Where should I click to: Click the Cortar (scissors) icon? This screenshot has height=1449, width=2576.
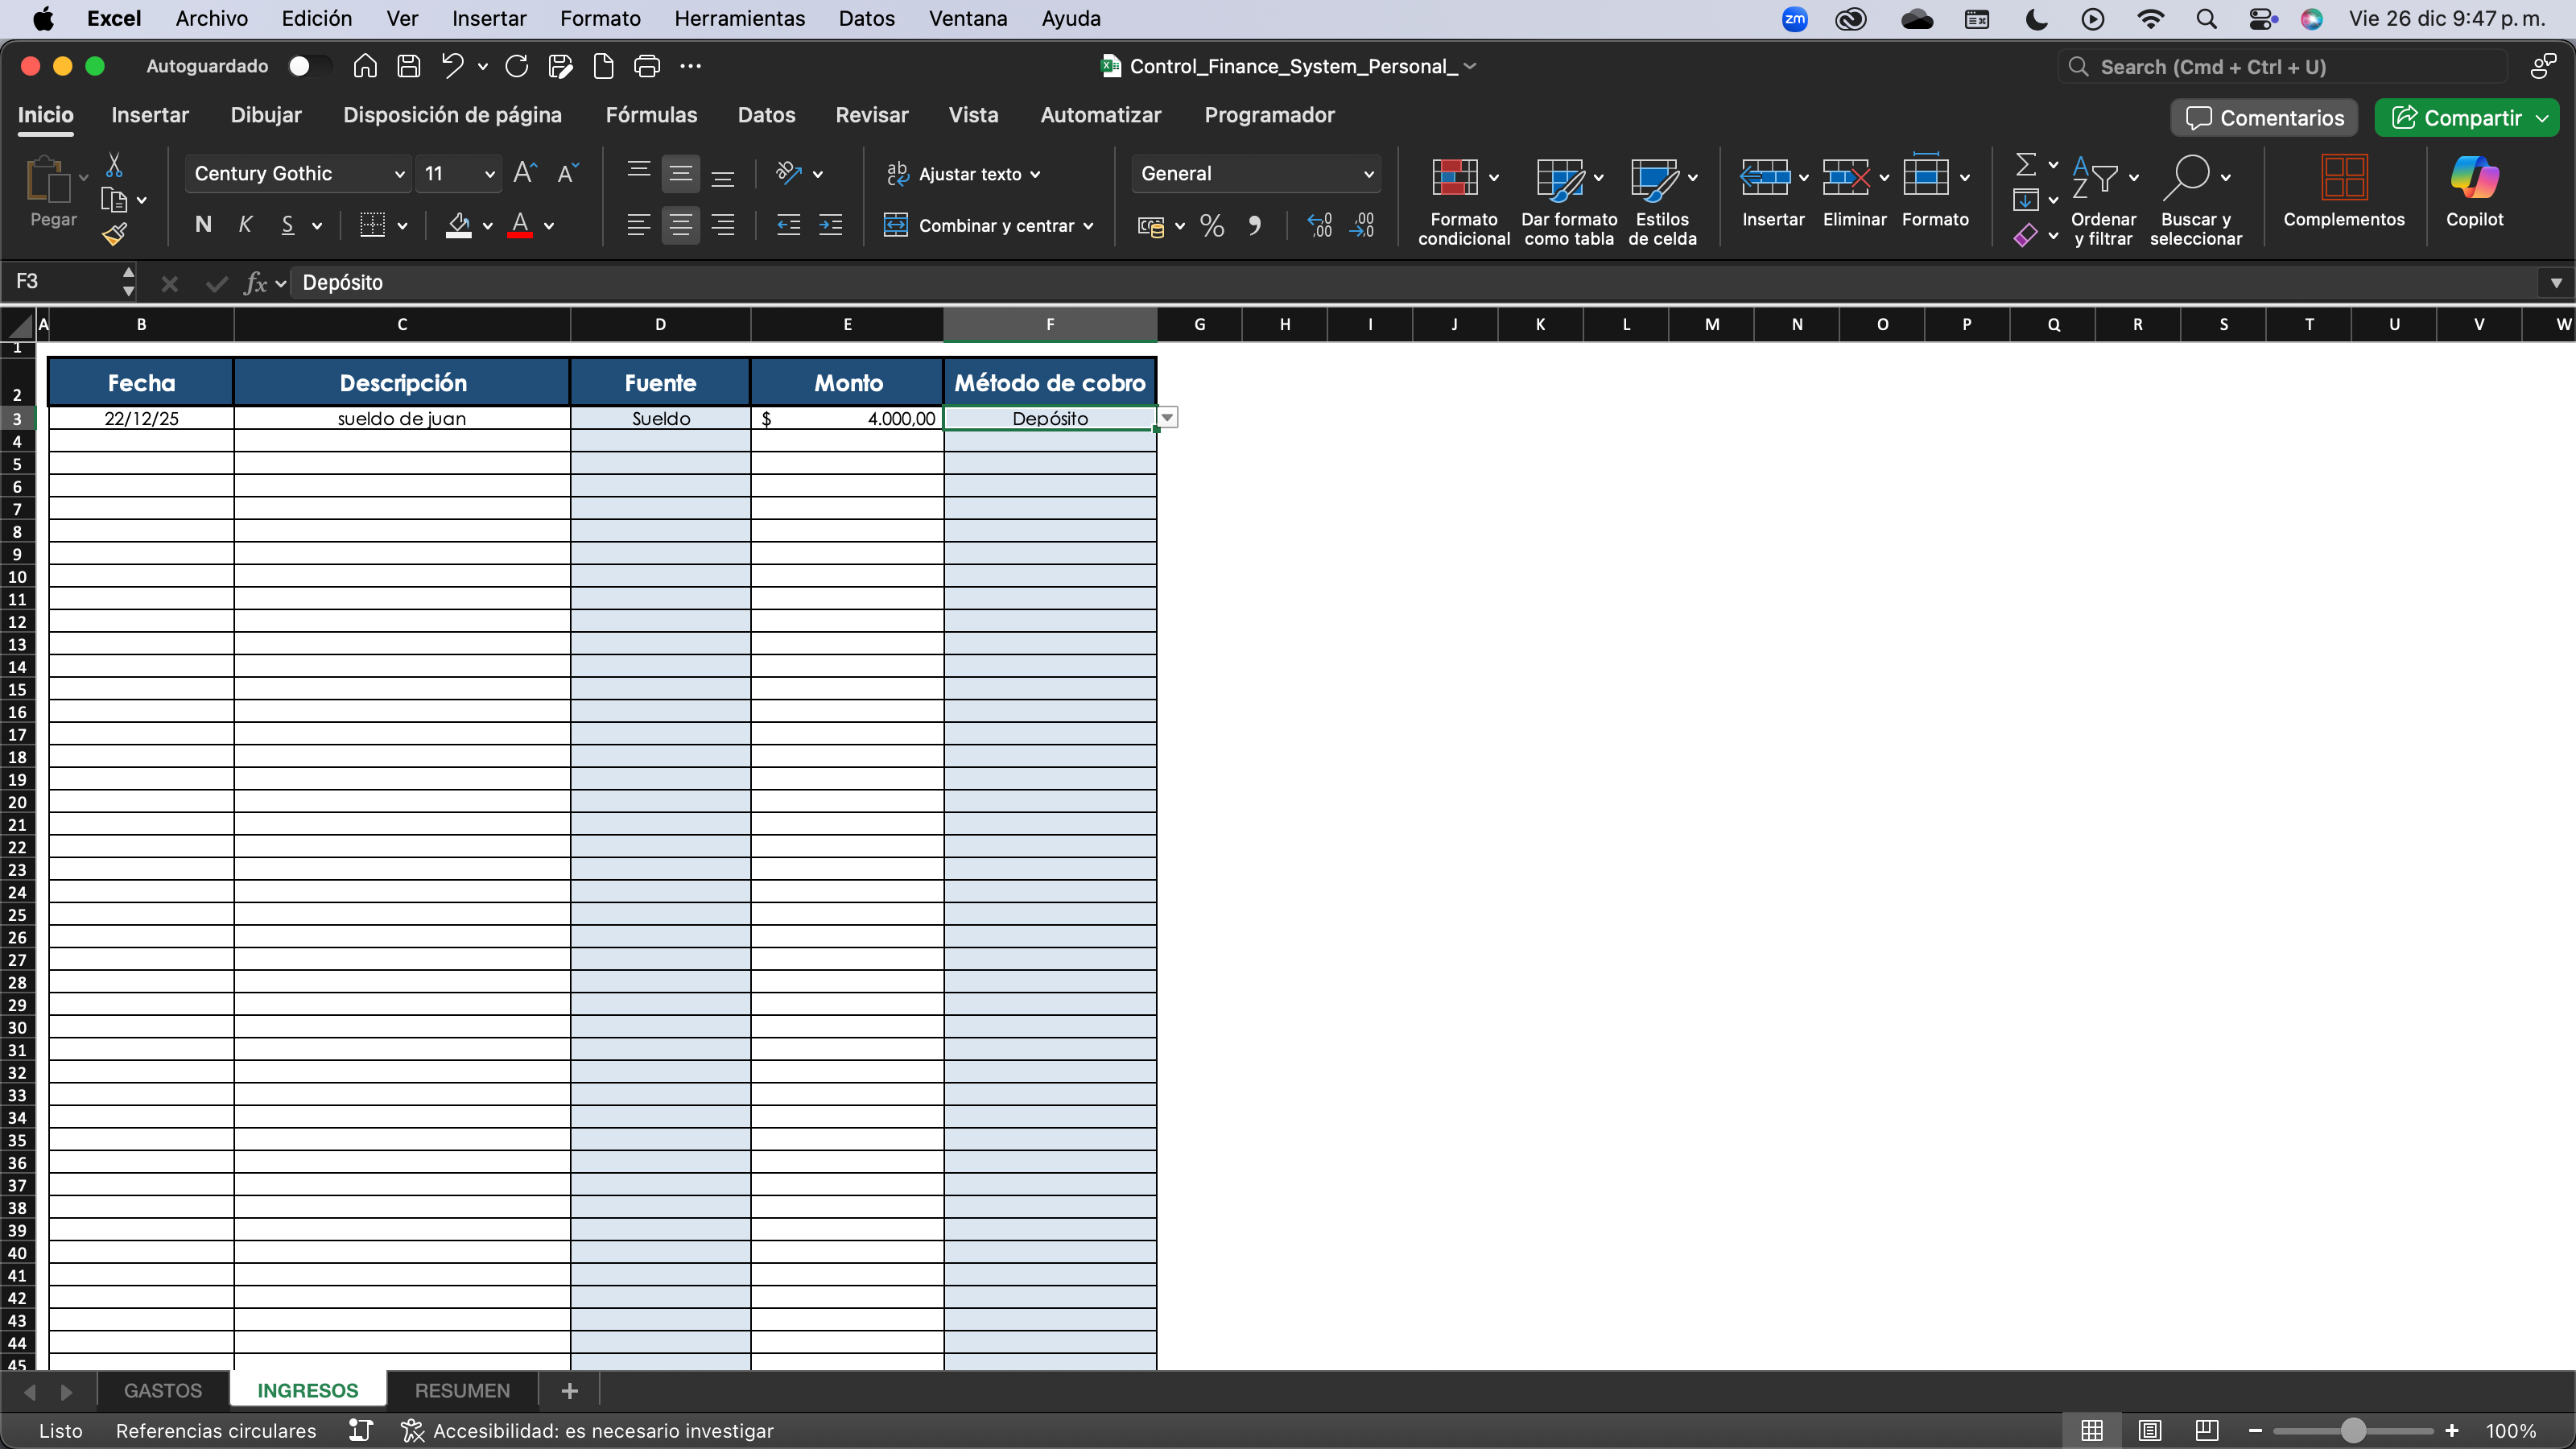point(116,166)
